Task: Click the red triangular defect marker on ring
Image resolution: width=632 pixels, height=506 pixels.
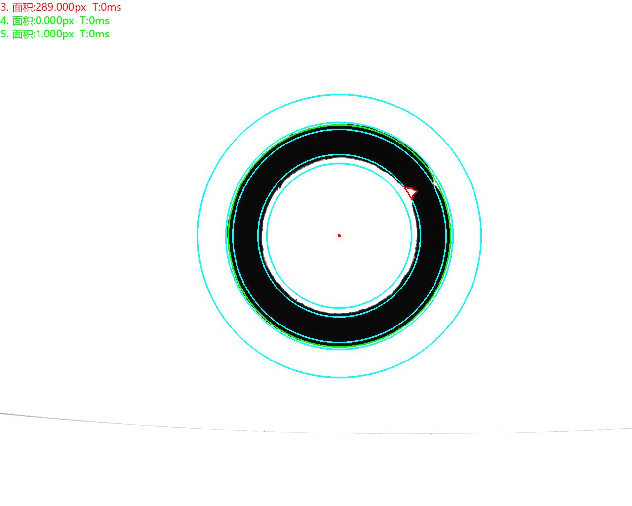Action: click(x=411, y=192)
